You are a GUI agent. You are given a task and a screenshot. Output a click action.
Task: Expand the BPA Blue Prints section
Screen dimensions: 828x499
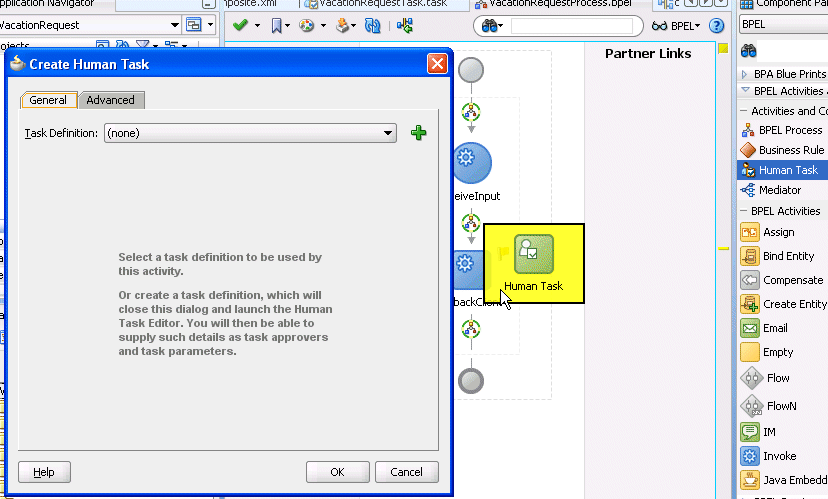(745, 74)
